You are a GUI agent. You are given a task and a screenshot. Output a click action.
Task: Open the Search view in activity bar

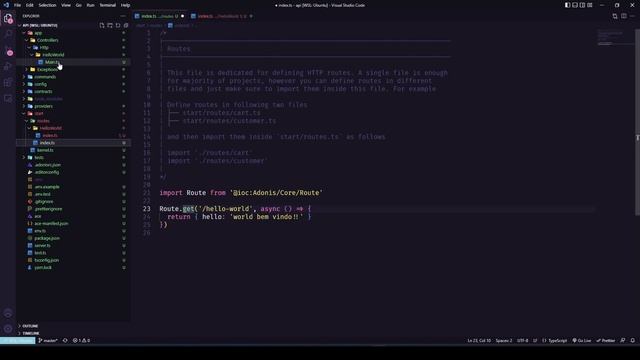coord(8,35)
